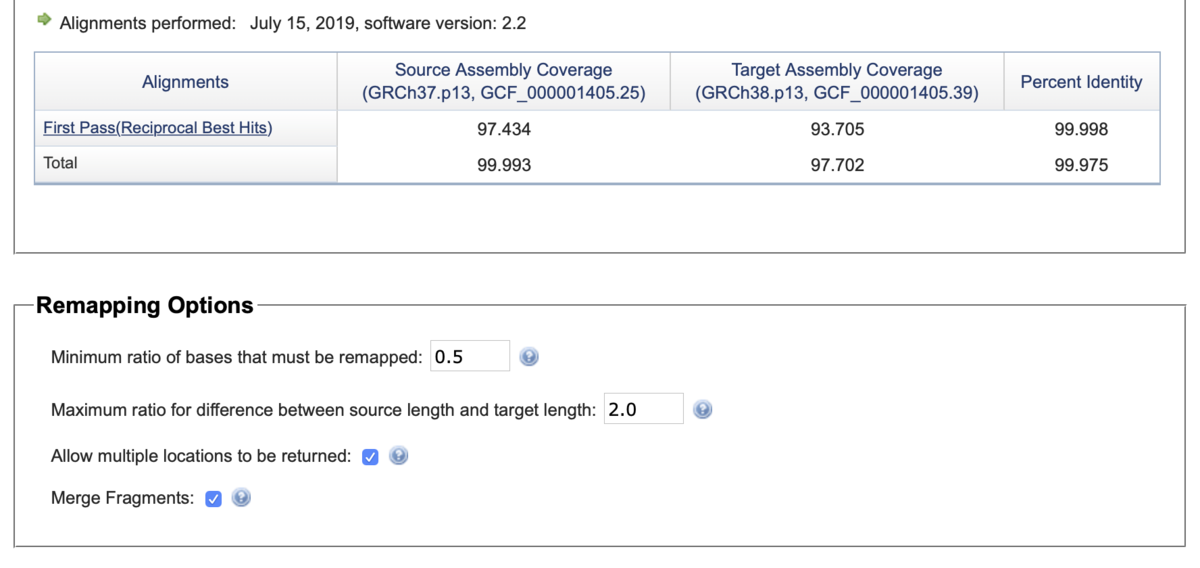Select the 93.705 coverage value

(837, 129)
